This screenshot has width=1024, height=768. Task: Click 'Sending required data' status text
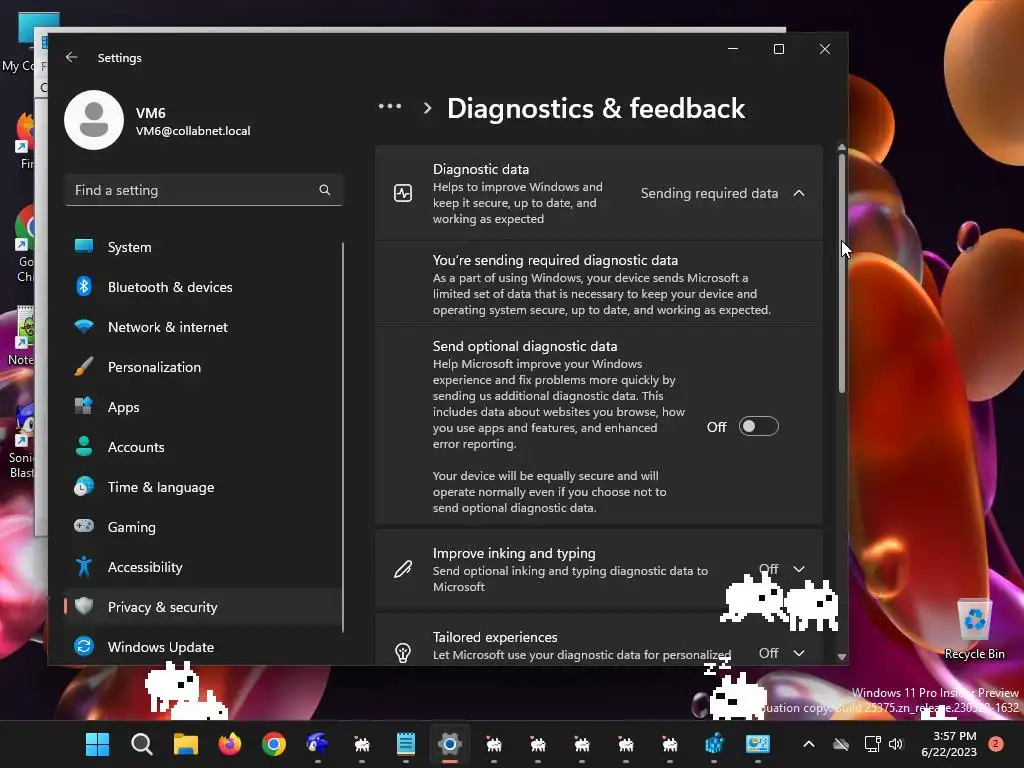click(x=709, y=193)
